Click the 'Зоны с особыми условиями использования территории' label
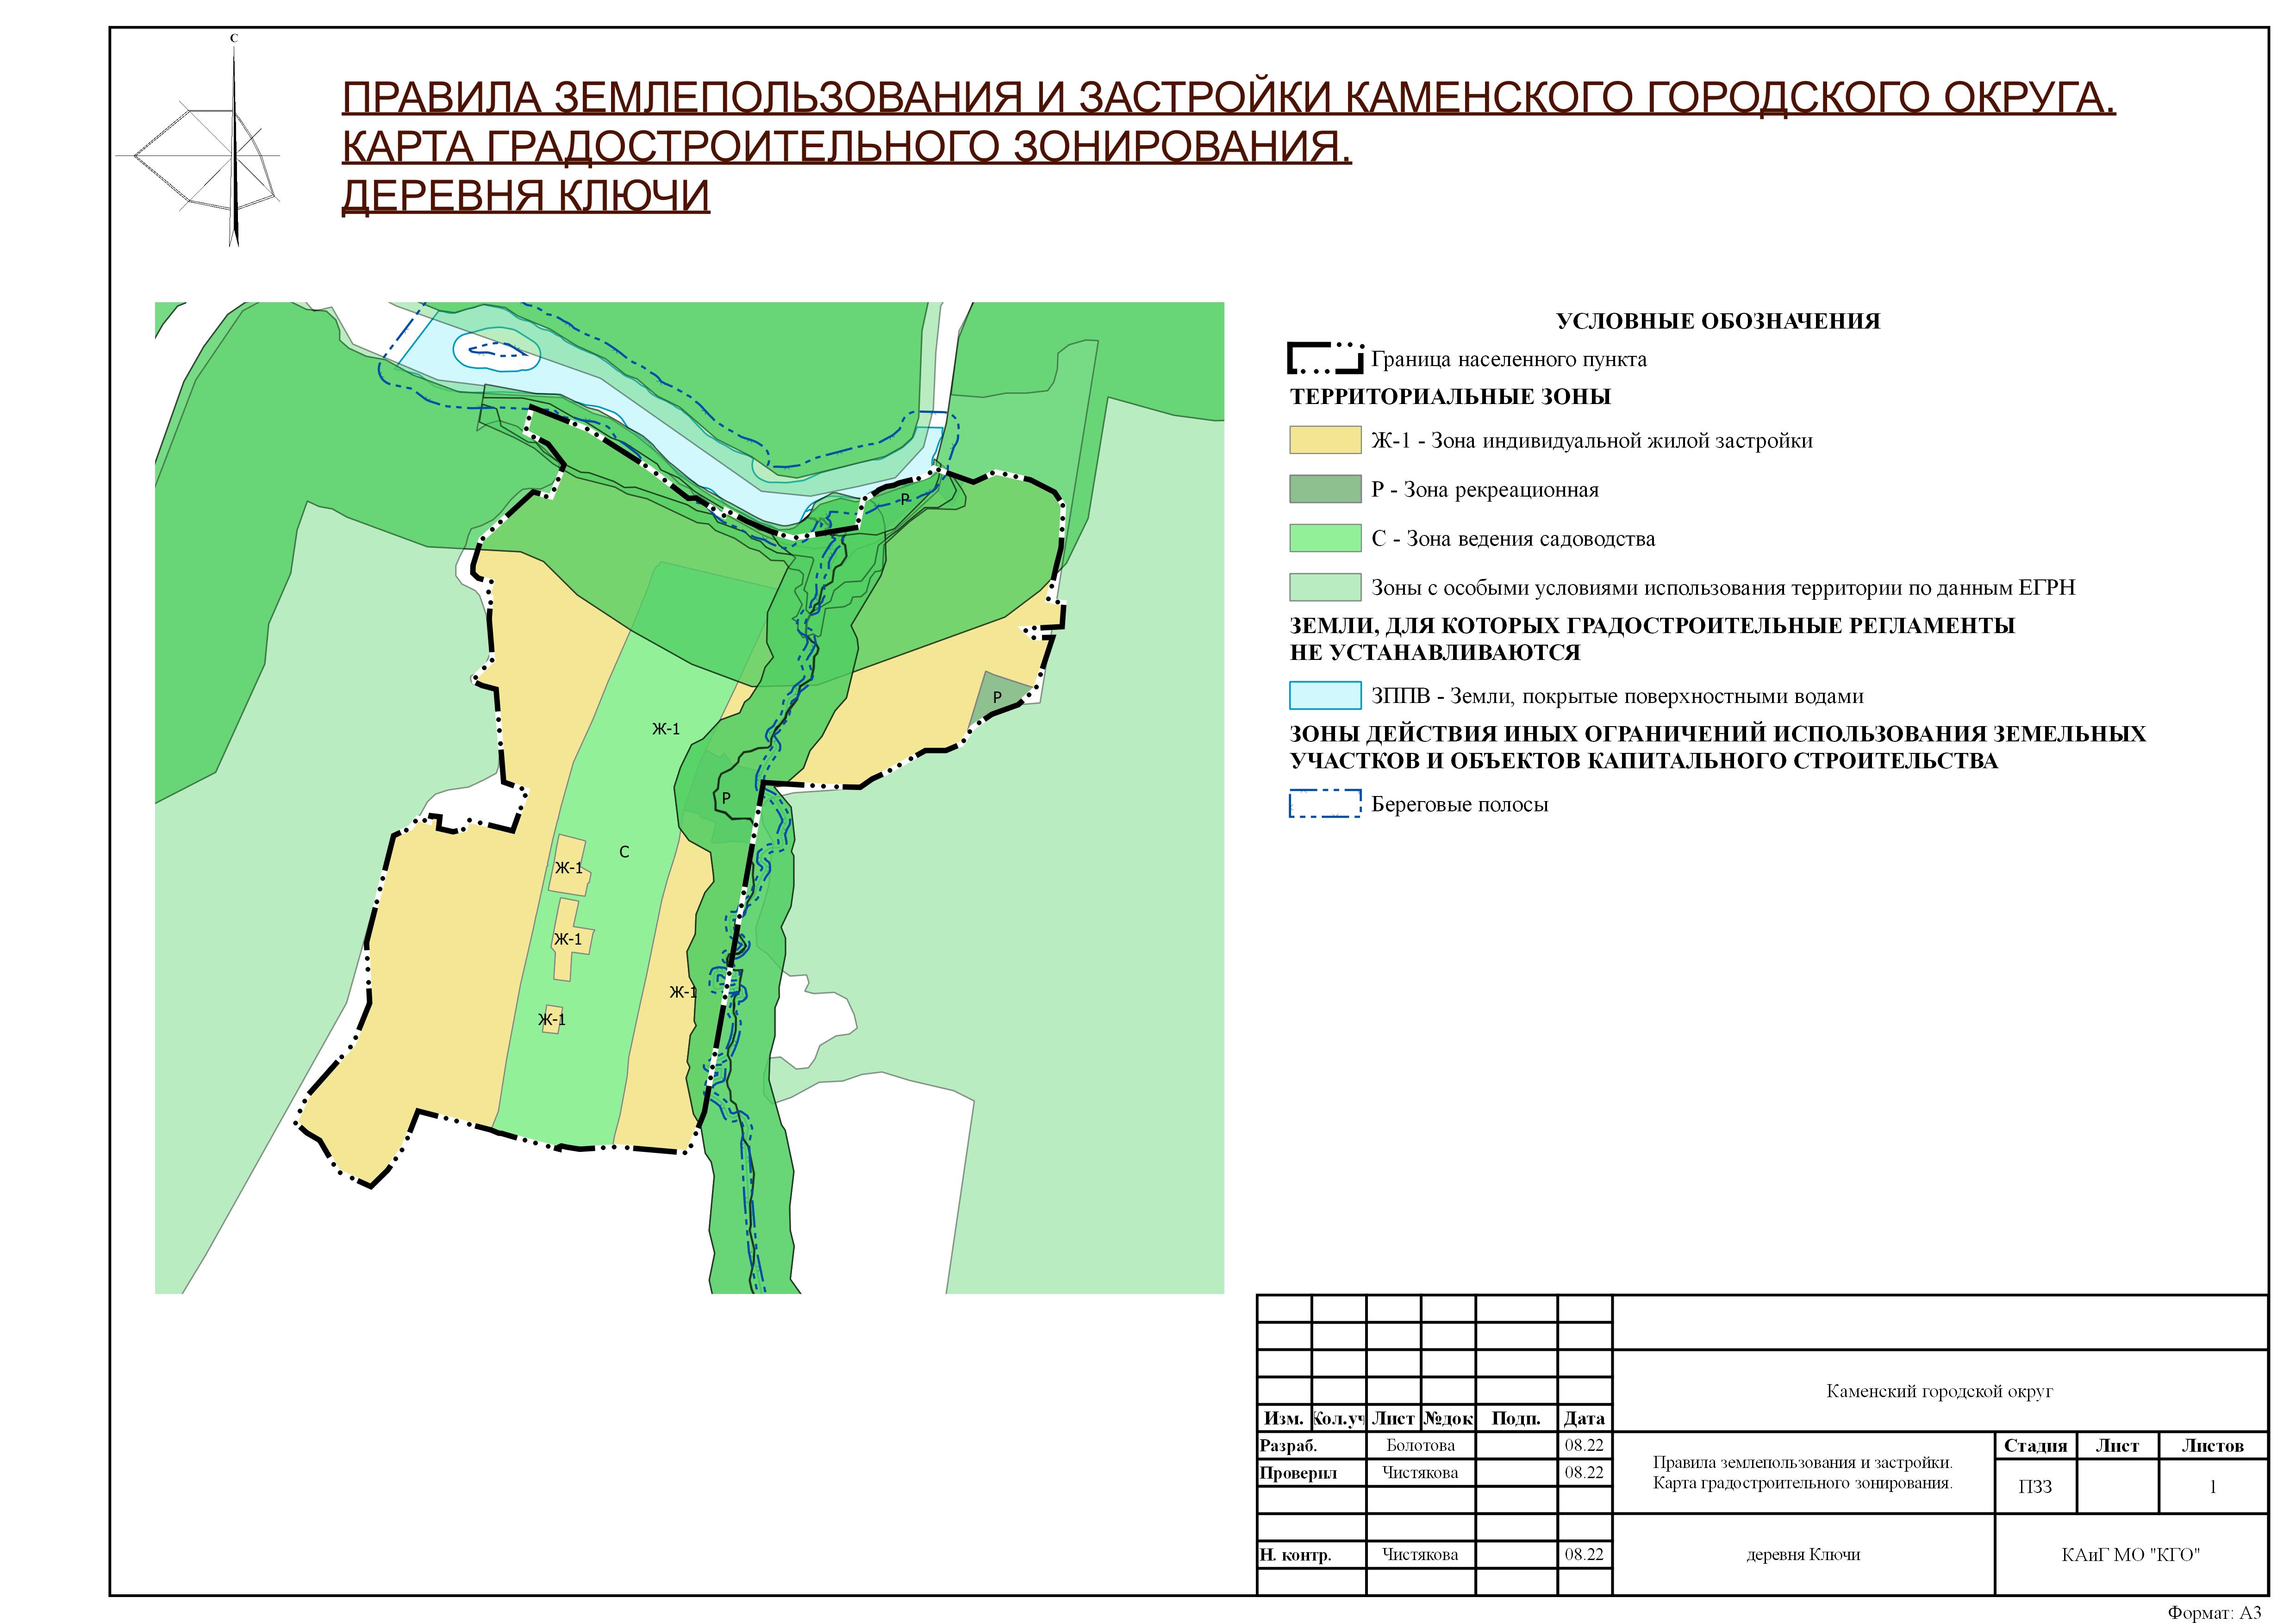The width and height of the screenshot is (2296, 1623). point(1723,588)
